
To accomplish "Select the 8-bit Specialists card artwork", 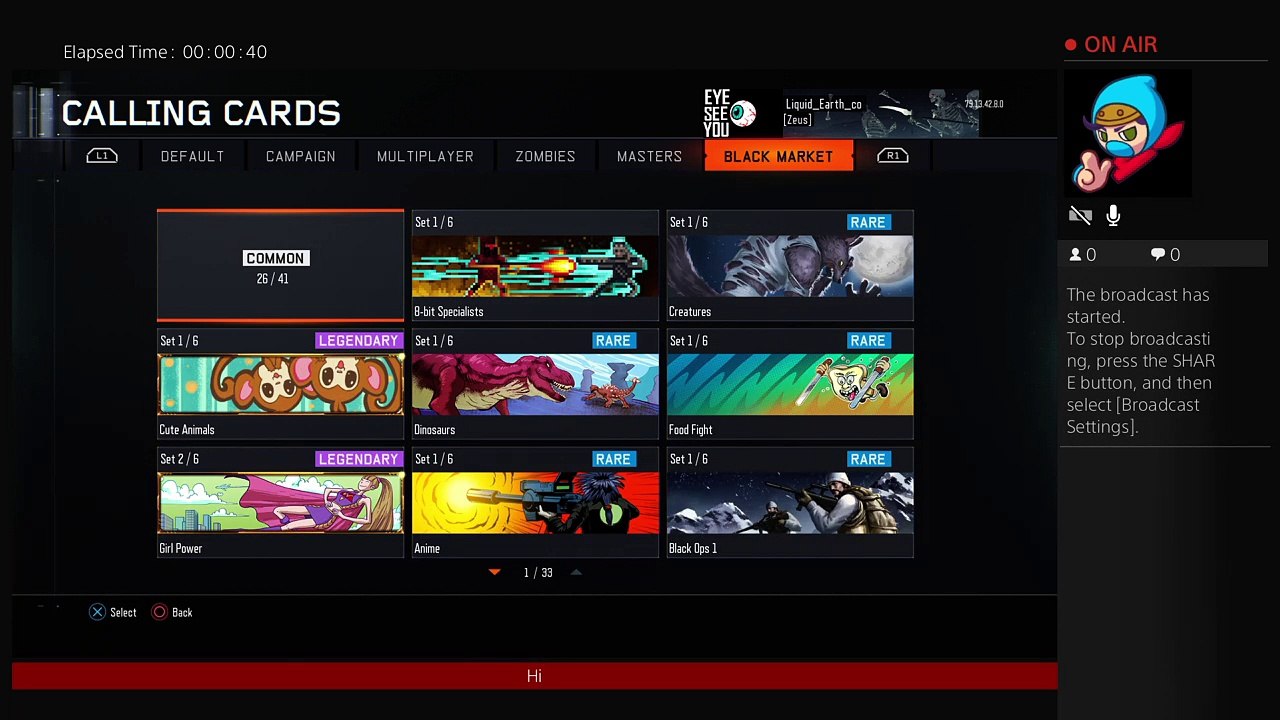I will point(535,267).
